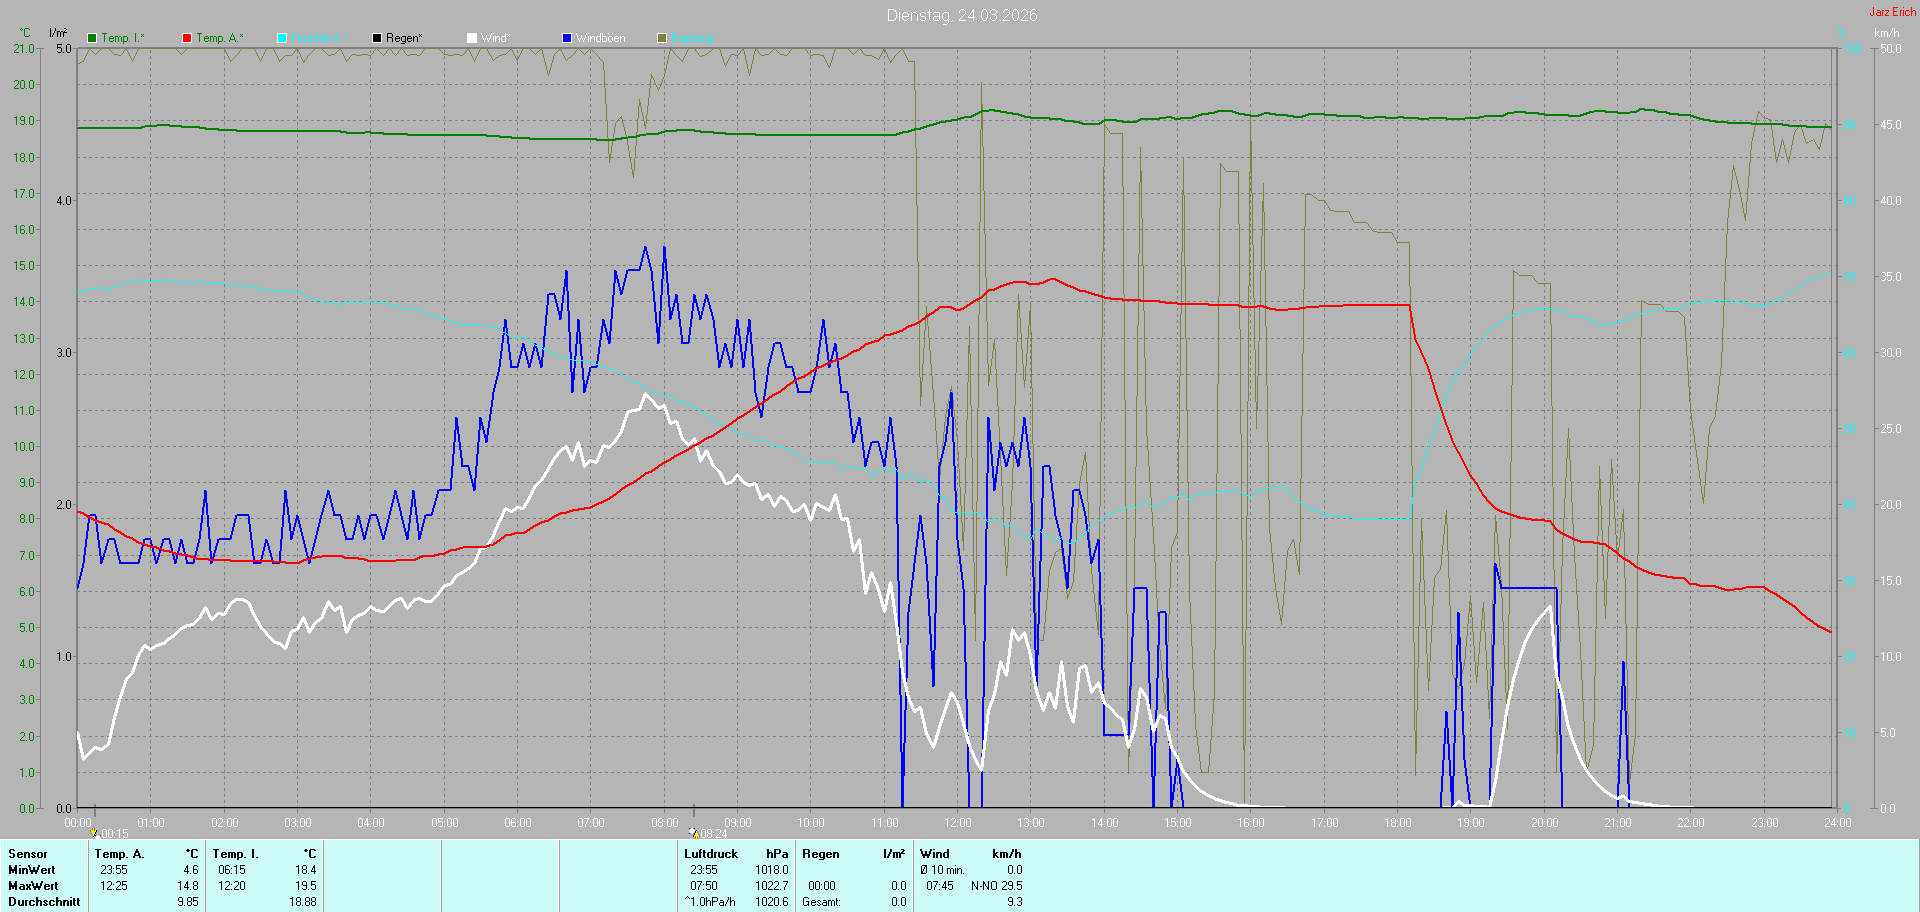This screenshot has height=912, width=1920.
Task: Click the green Temp. I. legend swatch
Action: 92,38
